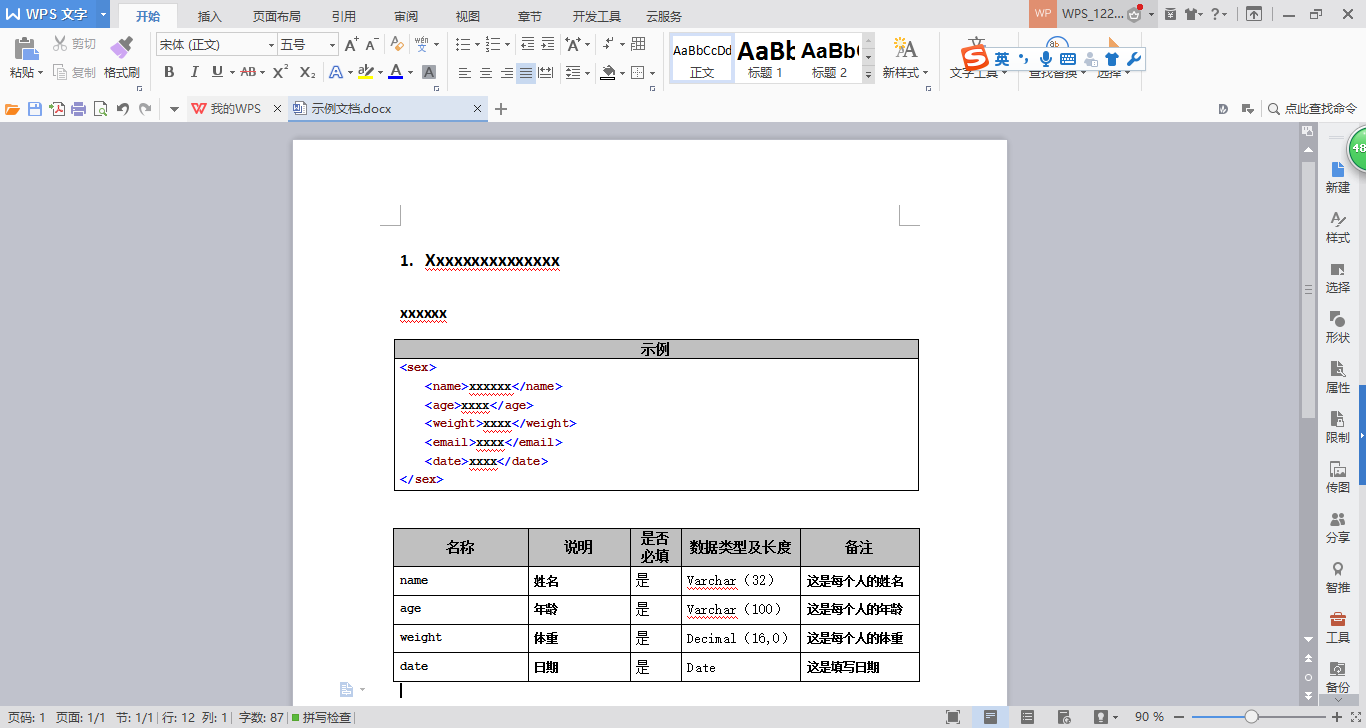The image size is (1366, 728).
Task: Expand the numbered list dropdown arrow
Action: click(507, 45)
